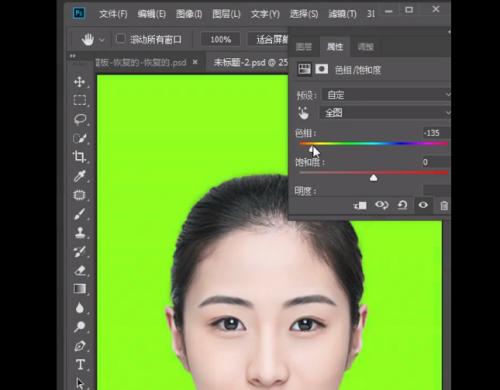
Task: Click the hue value field showing -135
Action: click(437, 133)
